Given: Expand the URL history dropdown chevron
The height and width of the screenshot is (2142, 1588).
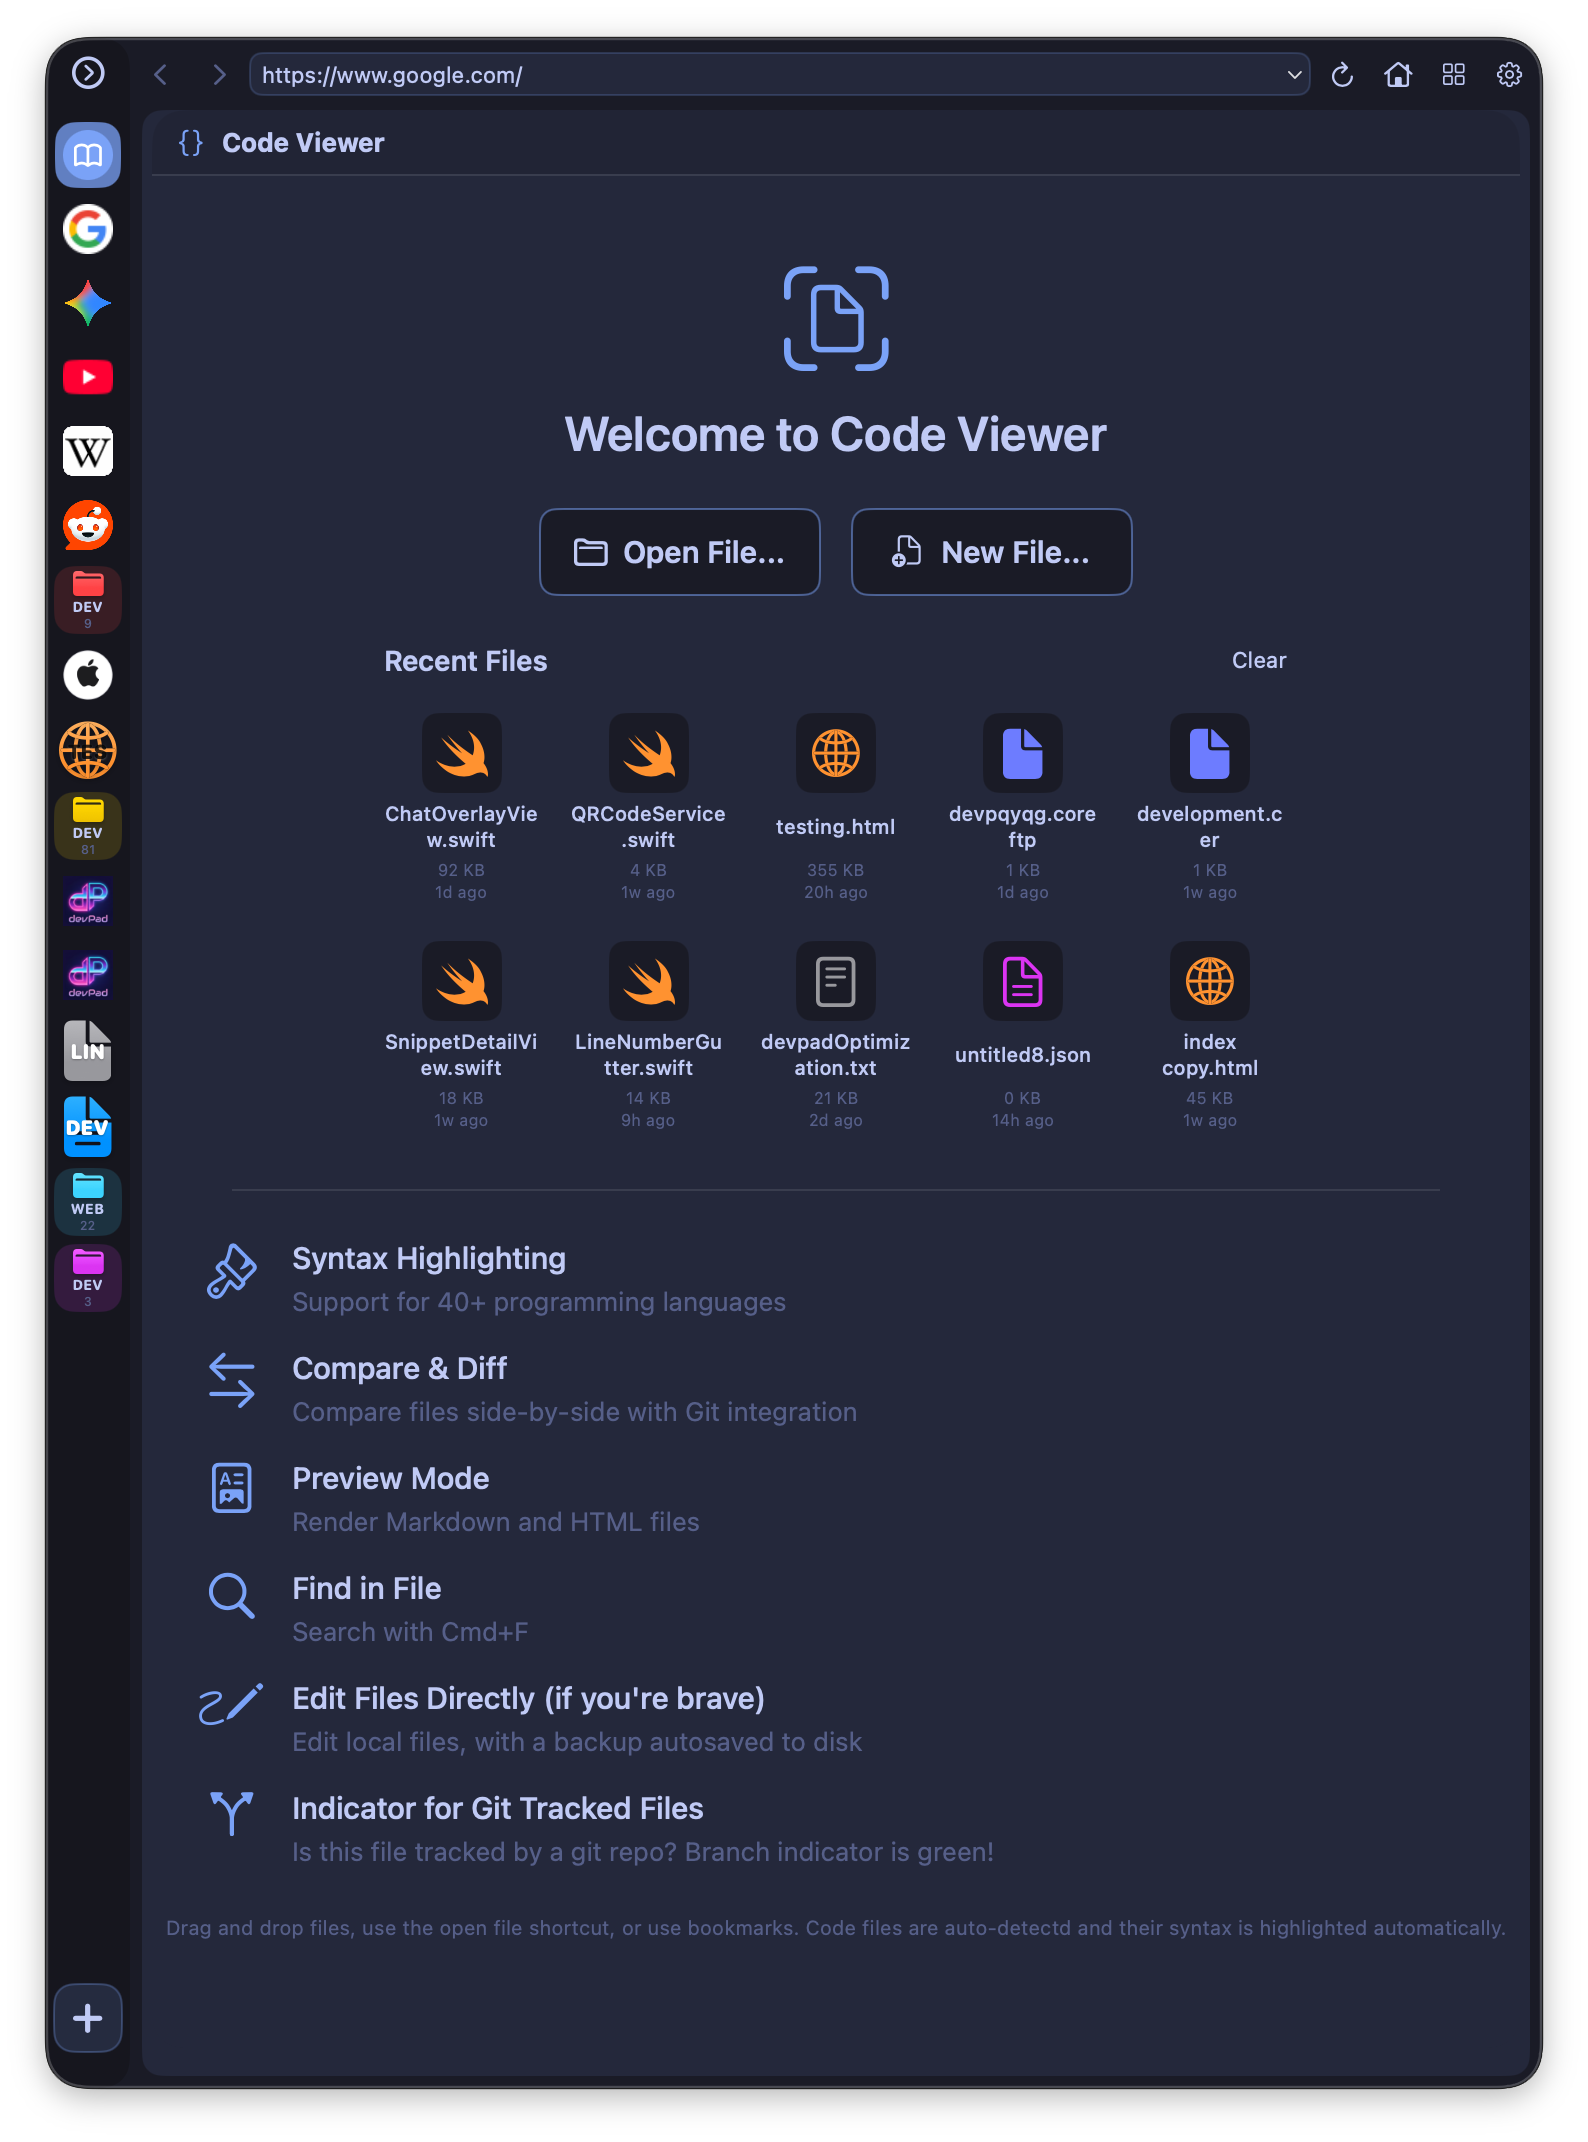Looking at the screenshot, I should coord(1294,75).
